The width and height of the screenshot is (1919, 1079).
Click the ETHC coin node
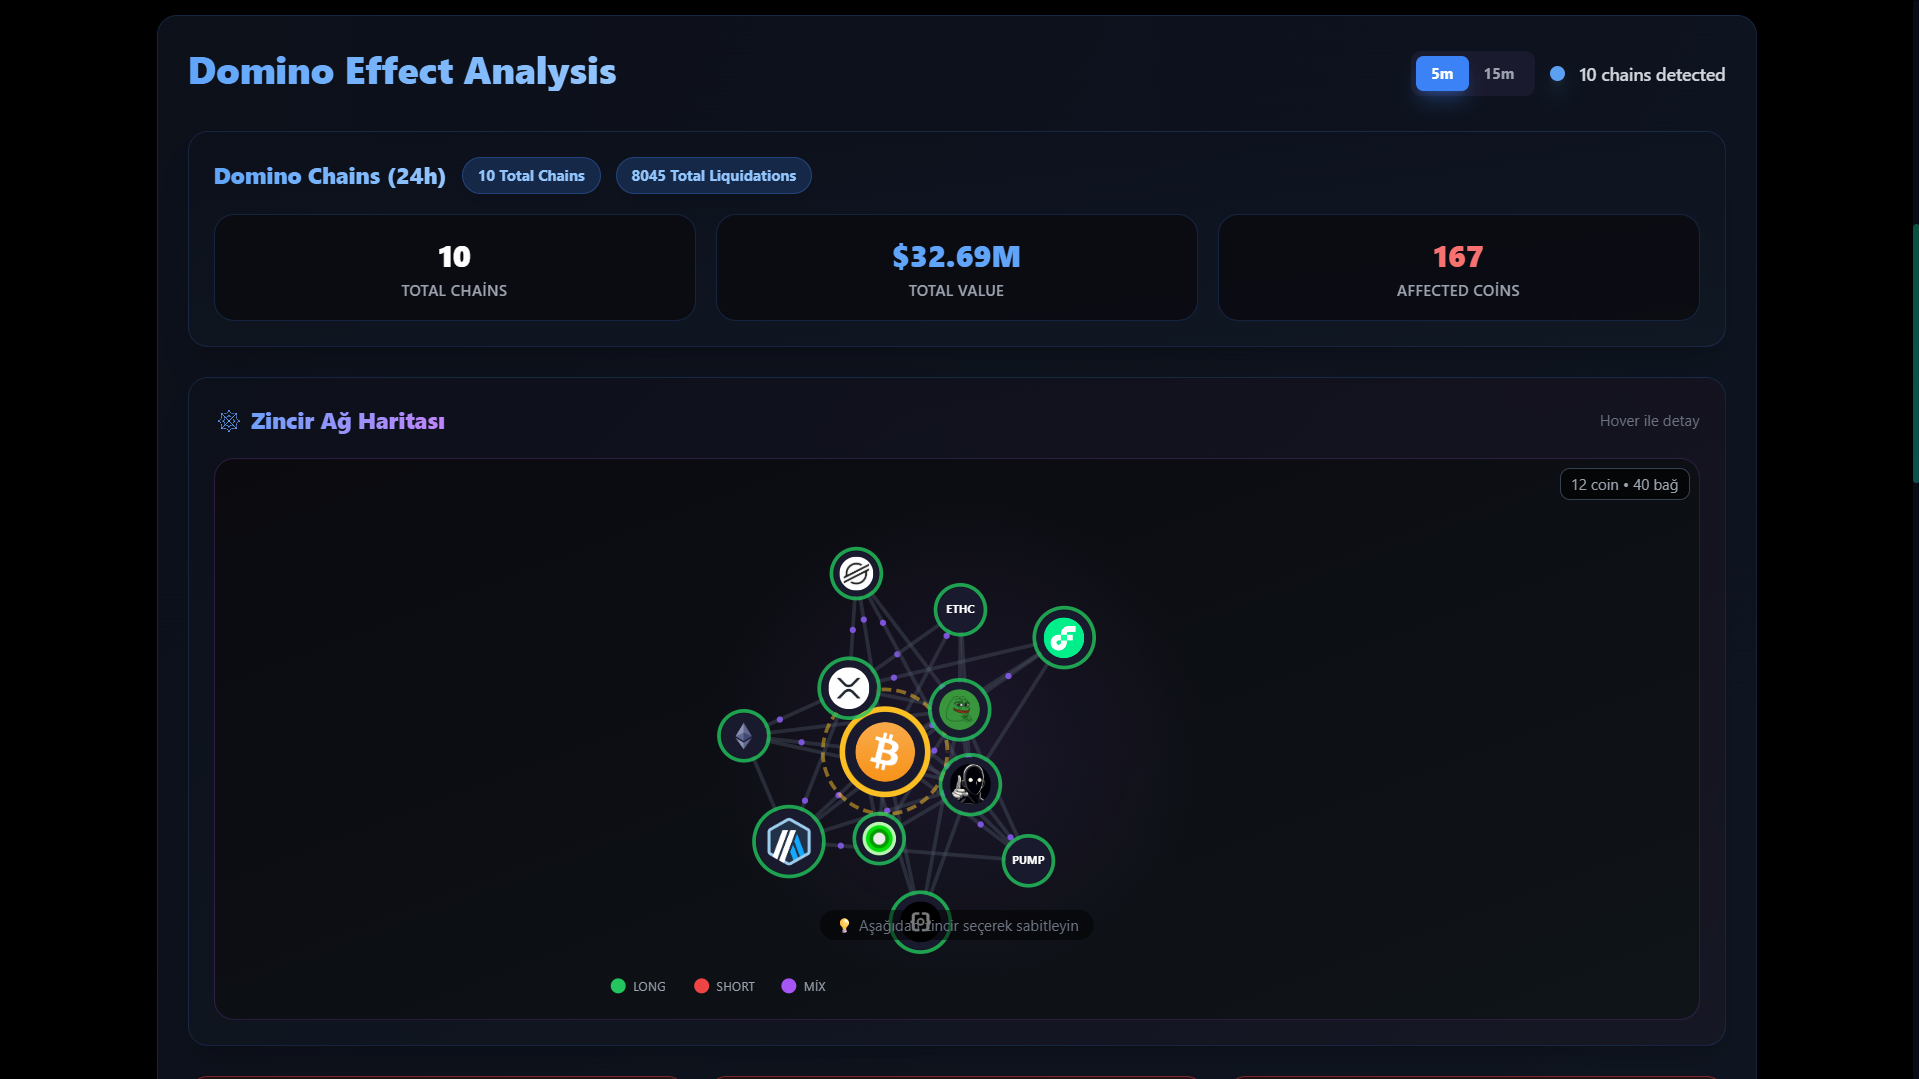click(x=960, y=609)
